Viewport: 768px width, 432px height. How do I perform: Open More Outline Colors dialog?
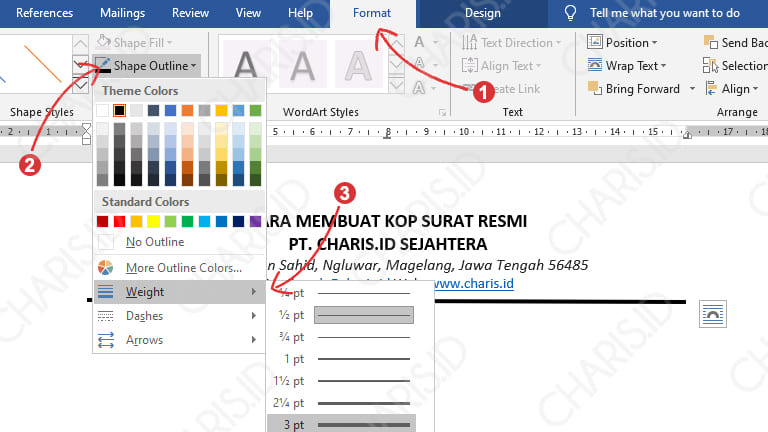tap(179, 268)
